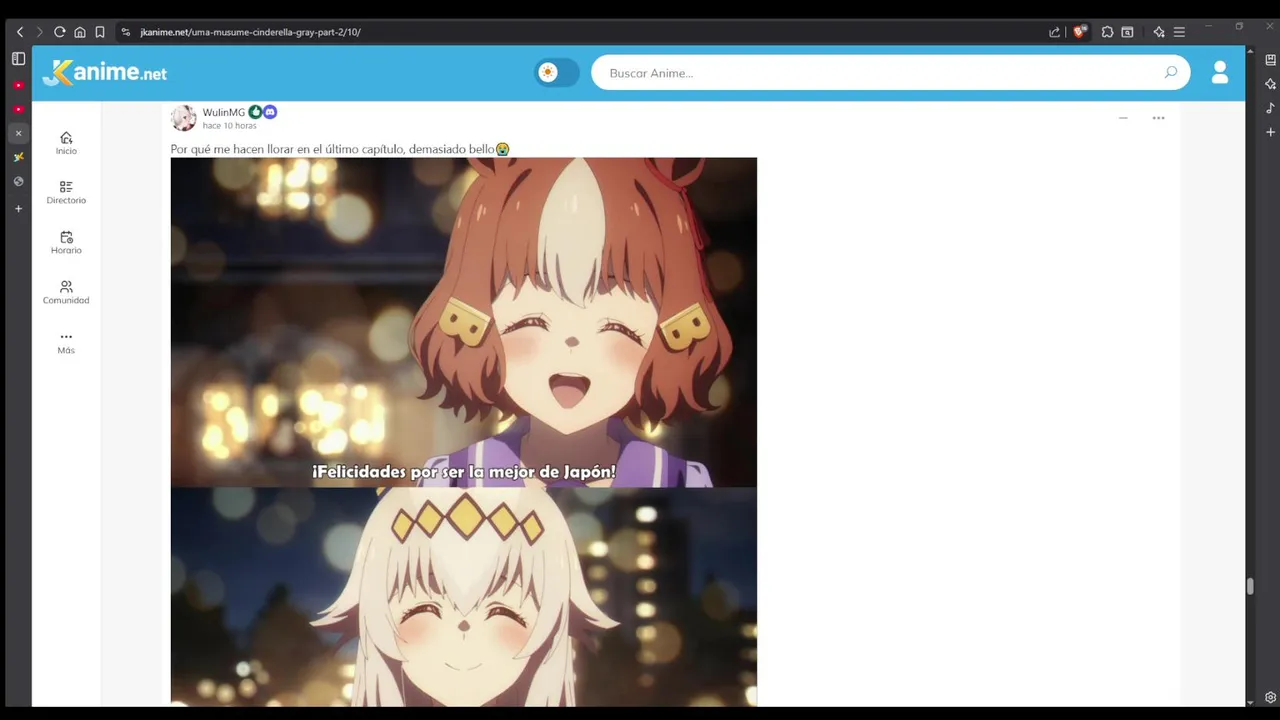Open sidebar settings gear icon
Viewport: 1280px width, 720px height.
(x=1270, y=697)
